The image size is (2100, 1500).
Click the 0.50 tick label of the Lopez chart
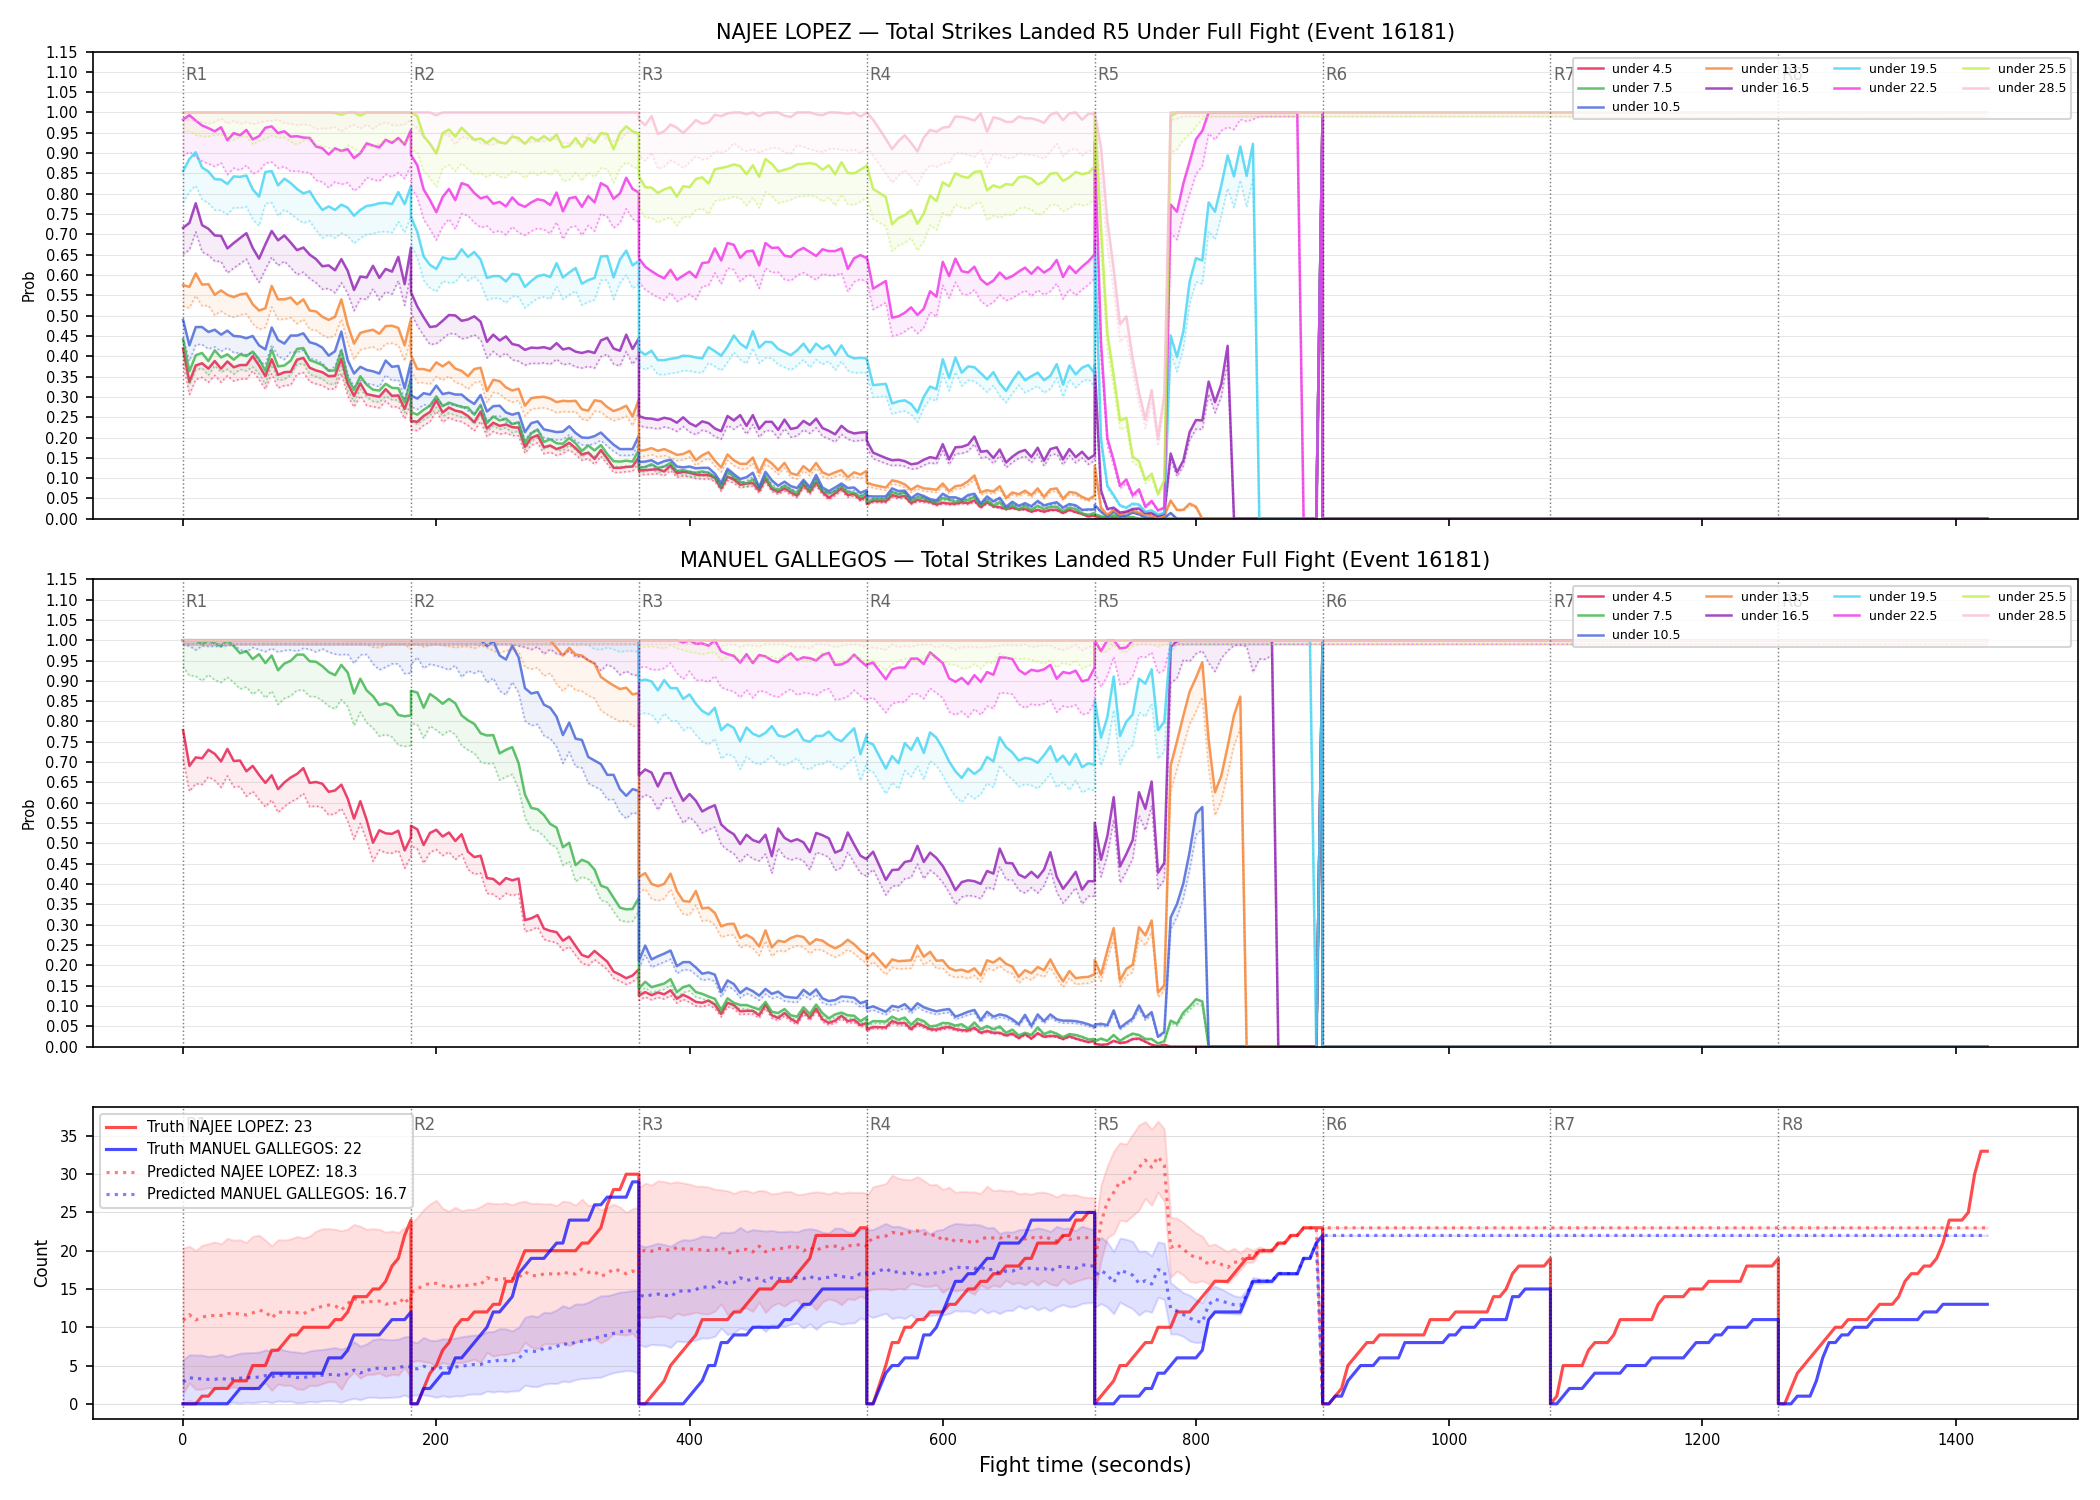tap(62, 316)
